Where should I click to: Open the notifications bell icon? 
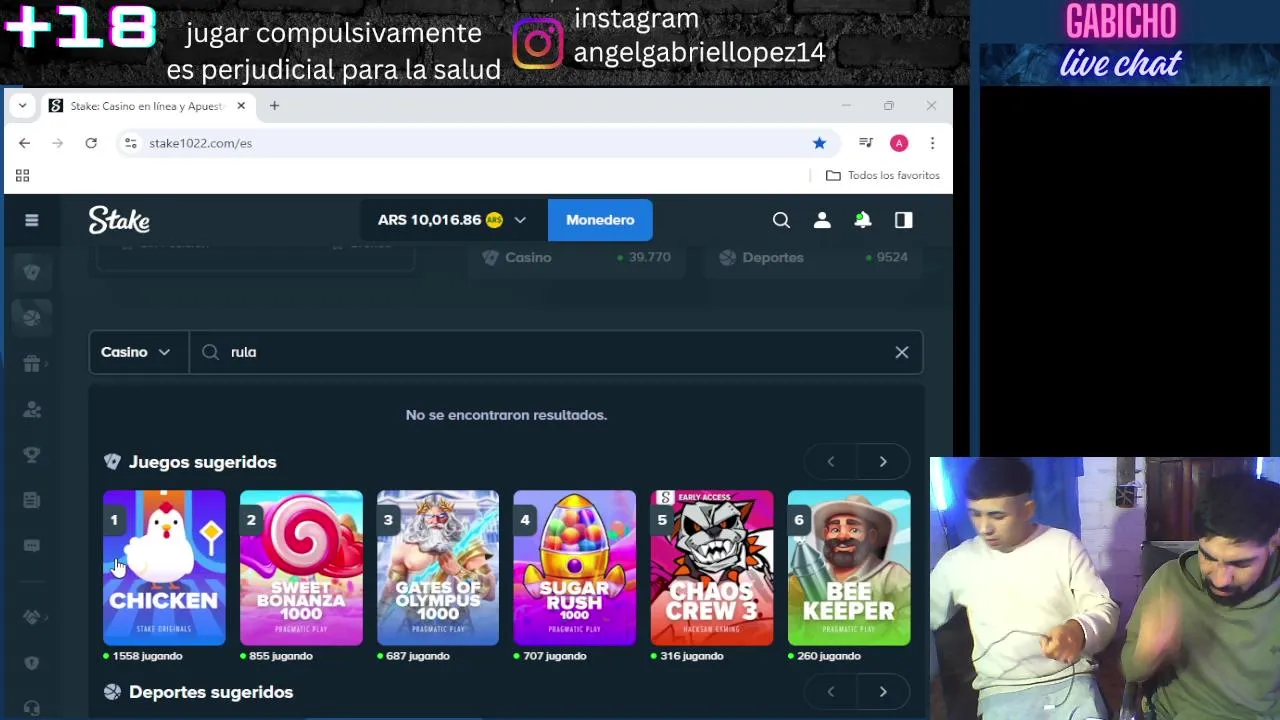pyautogui.click(x=862, y=220)
